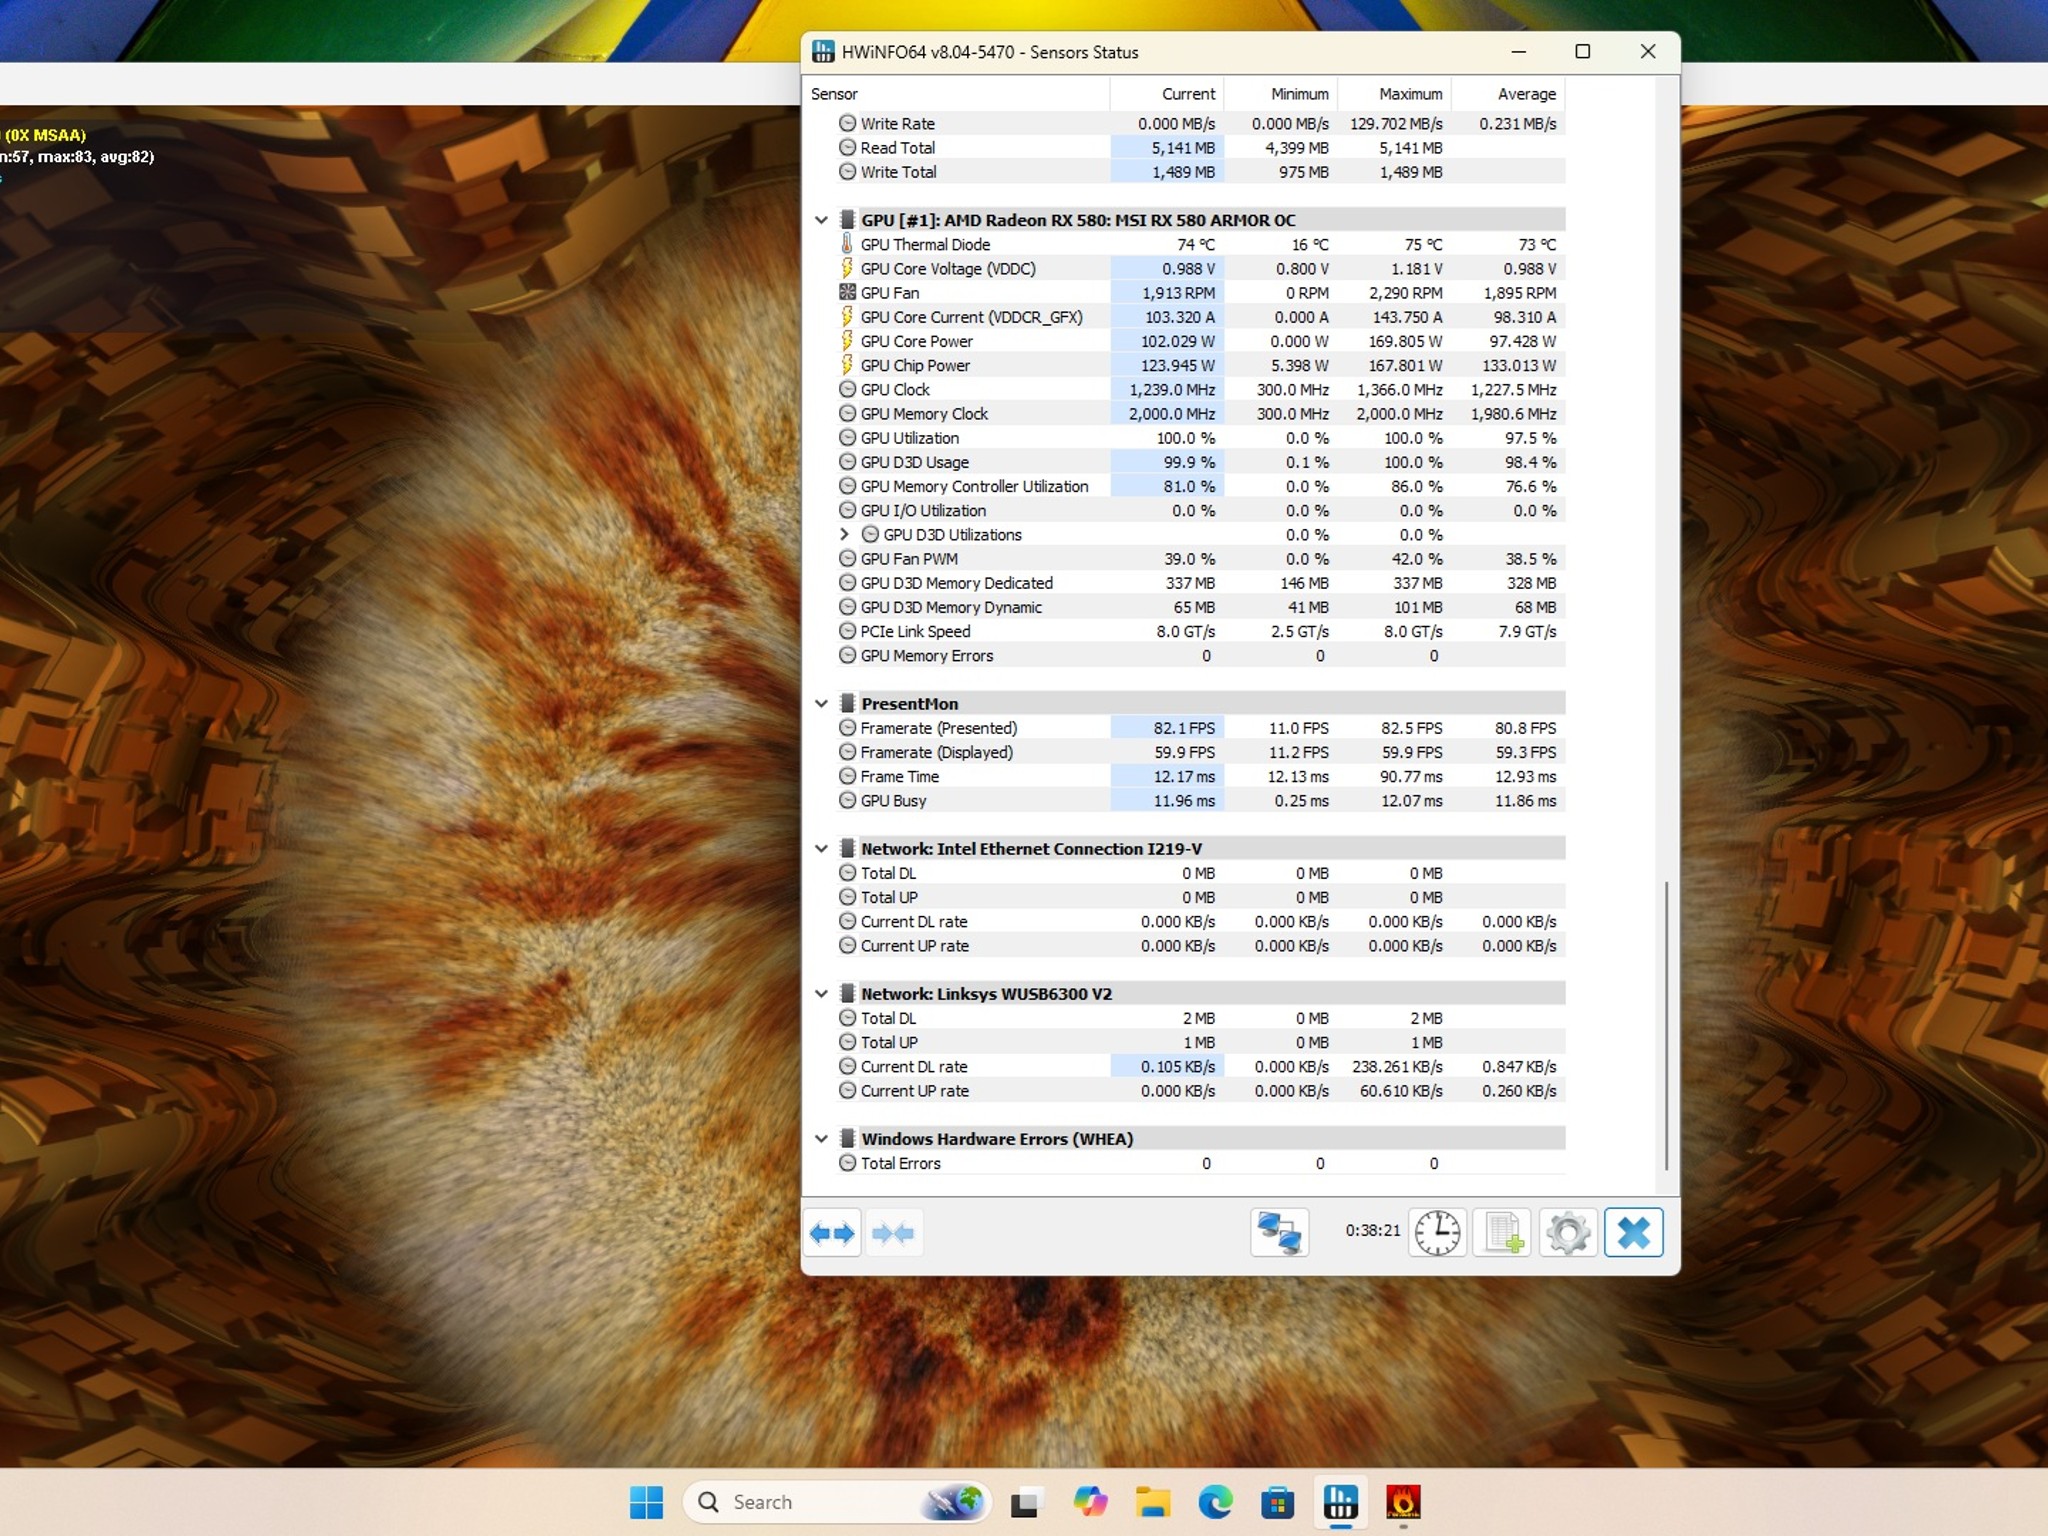Viewport: 2048px width, 1536px height.
Task: Click the blue X close sensors button
Action: tap(1634, 1233)
